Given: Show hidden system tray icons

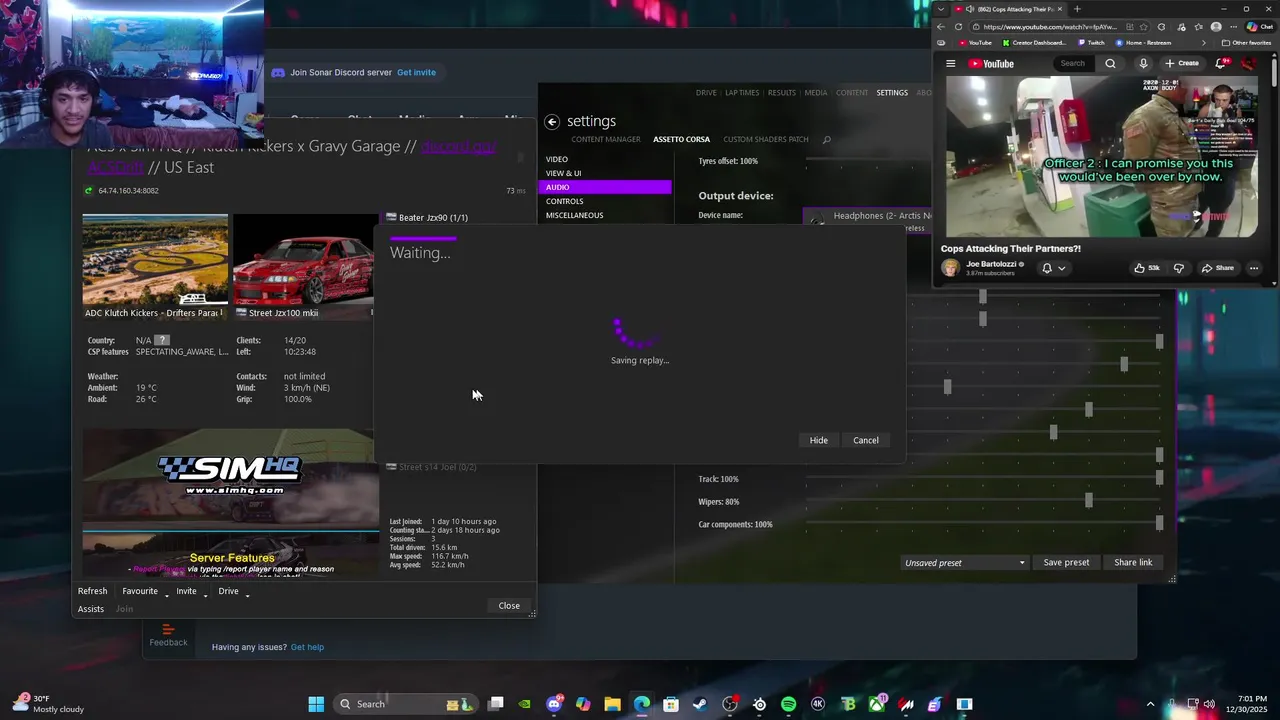Looking at the screenshot, I should (1150, 704).
